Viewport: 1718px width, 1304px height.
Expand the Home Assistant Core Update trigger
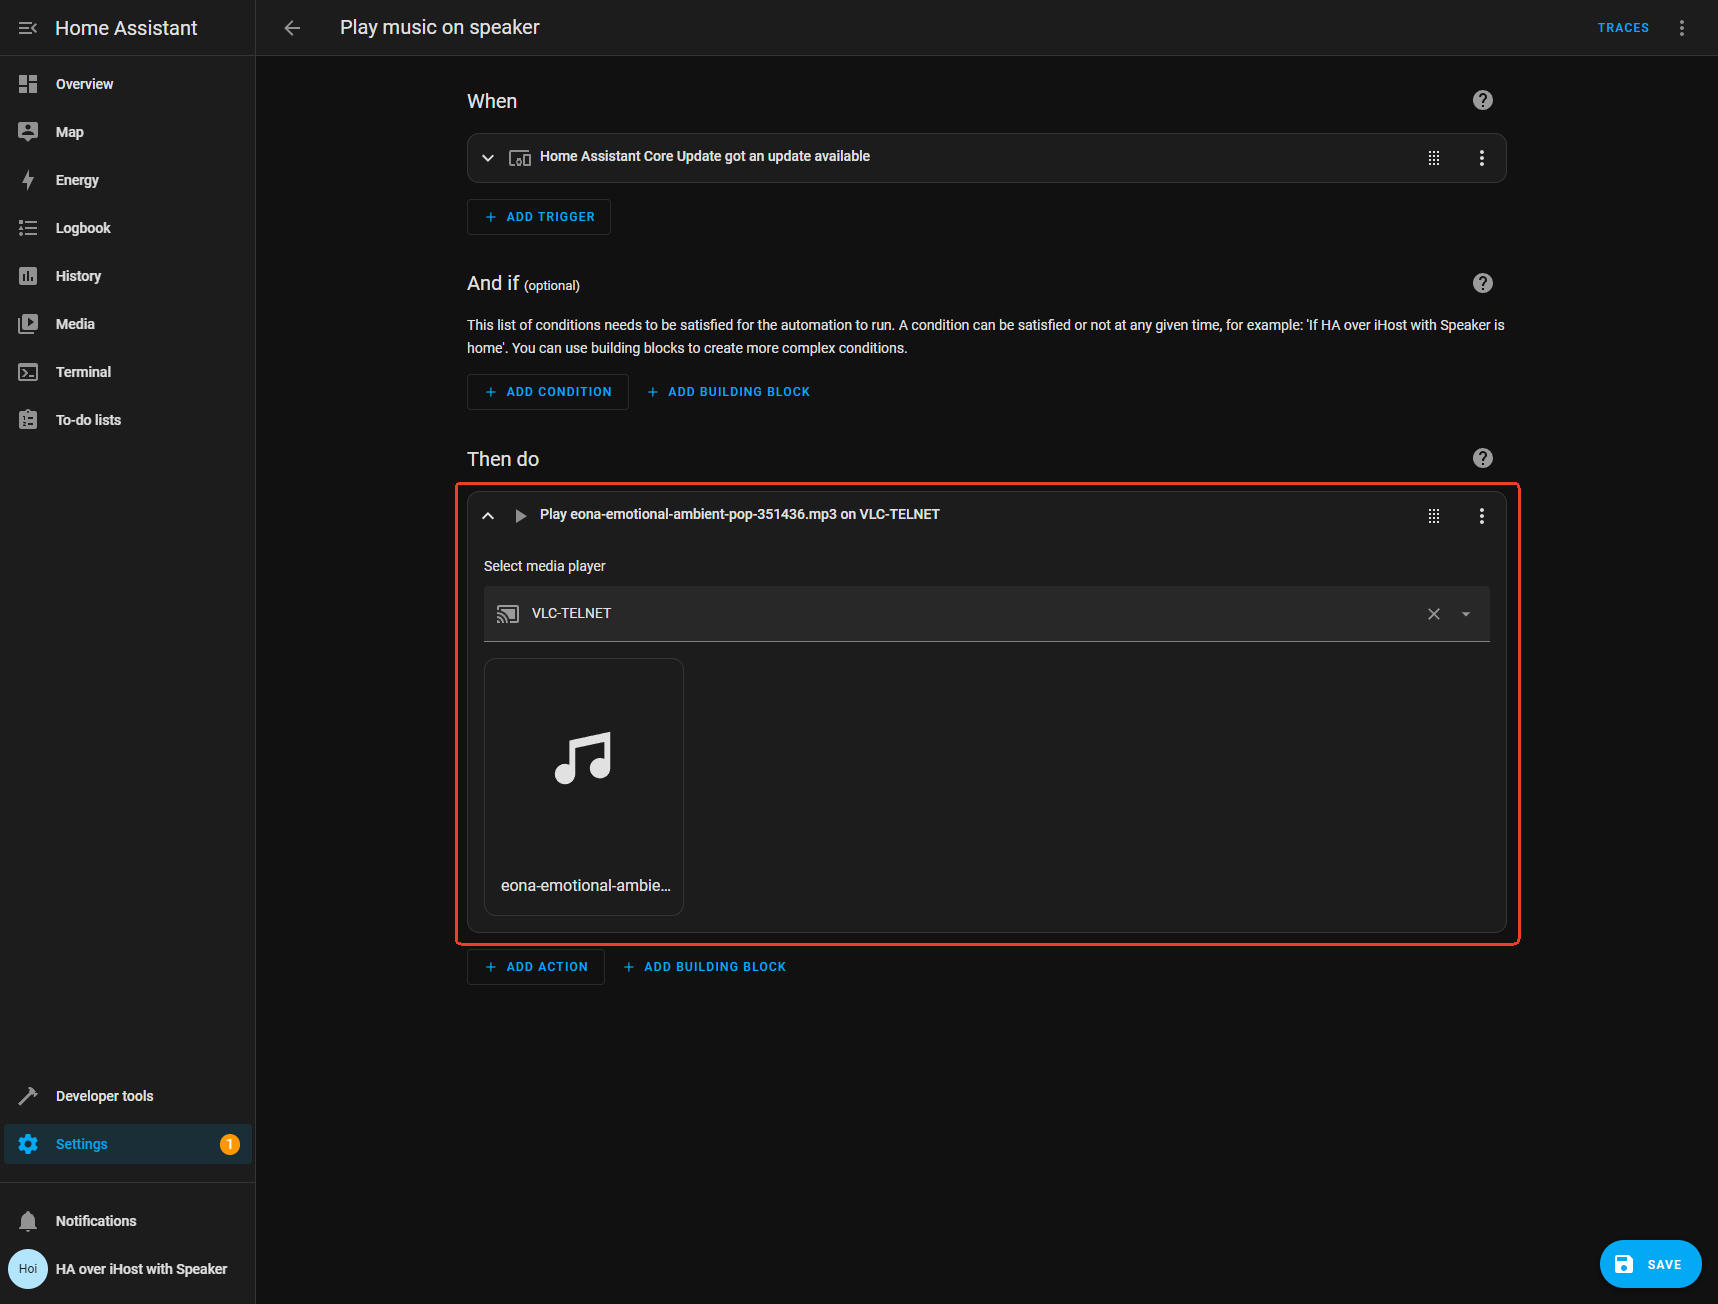click(x=488, y=158)
